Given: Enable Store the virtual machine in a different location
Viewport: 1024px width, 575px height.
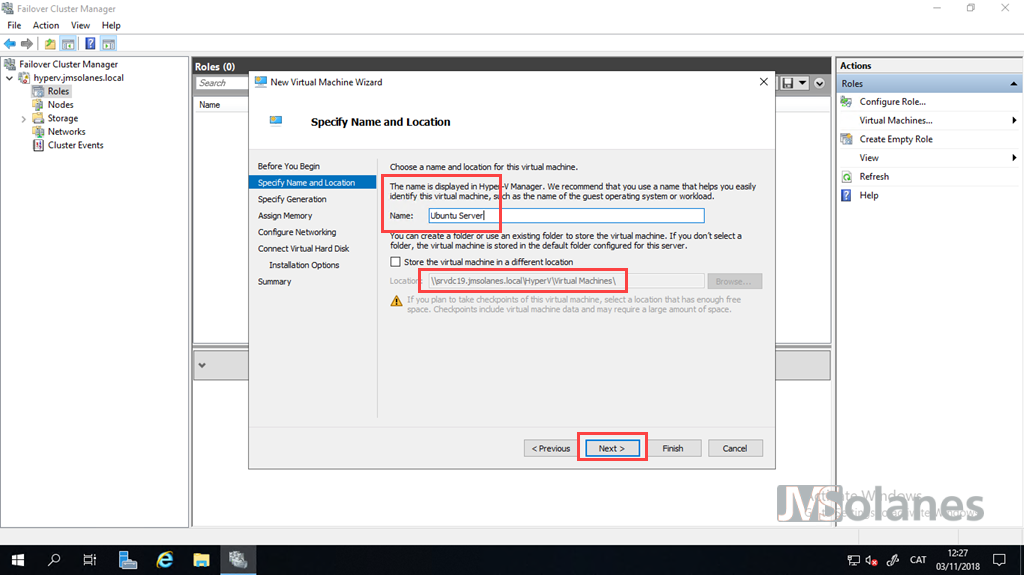Looking at the screenshot, I should point(395,262).
